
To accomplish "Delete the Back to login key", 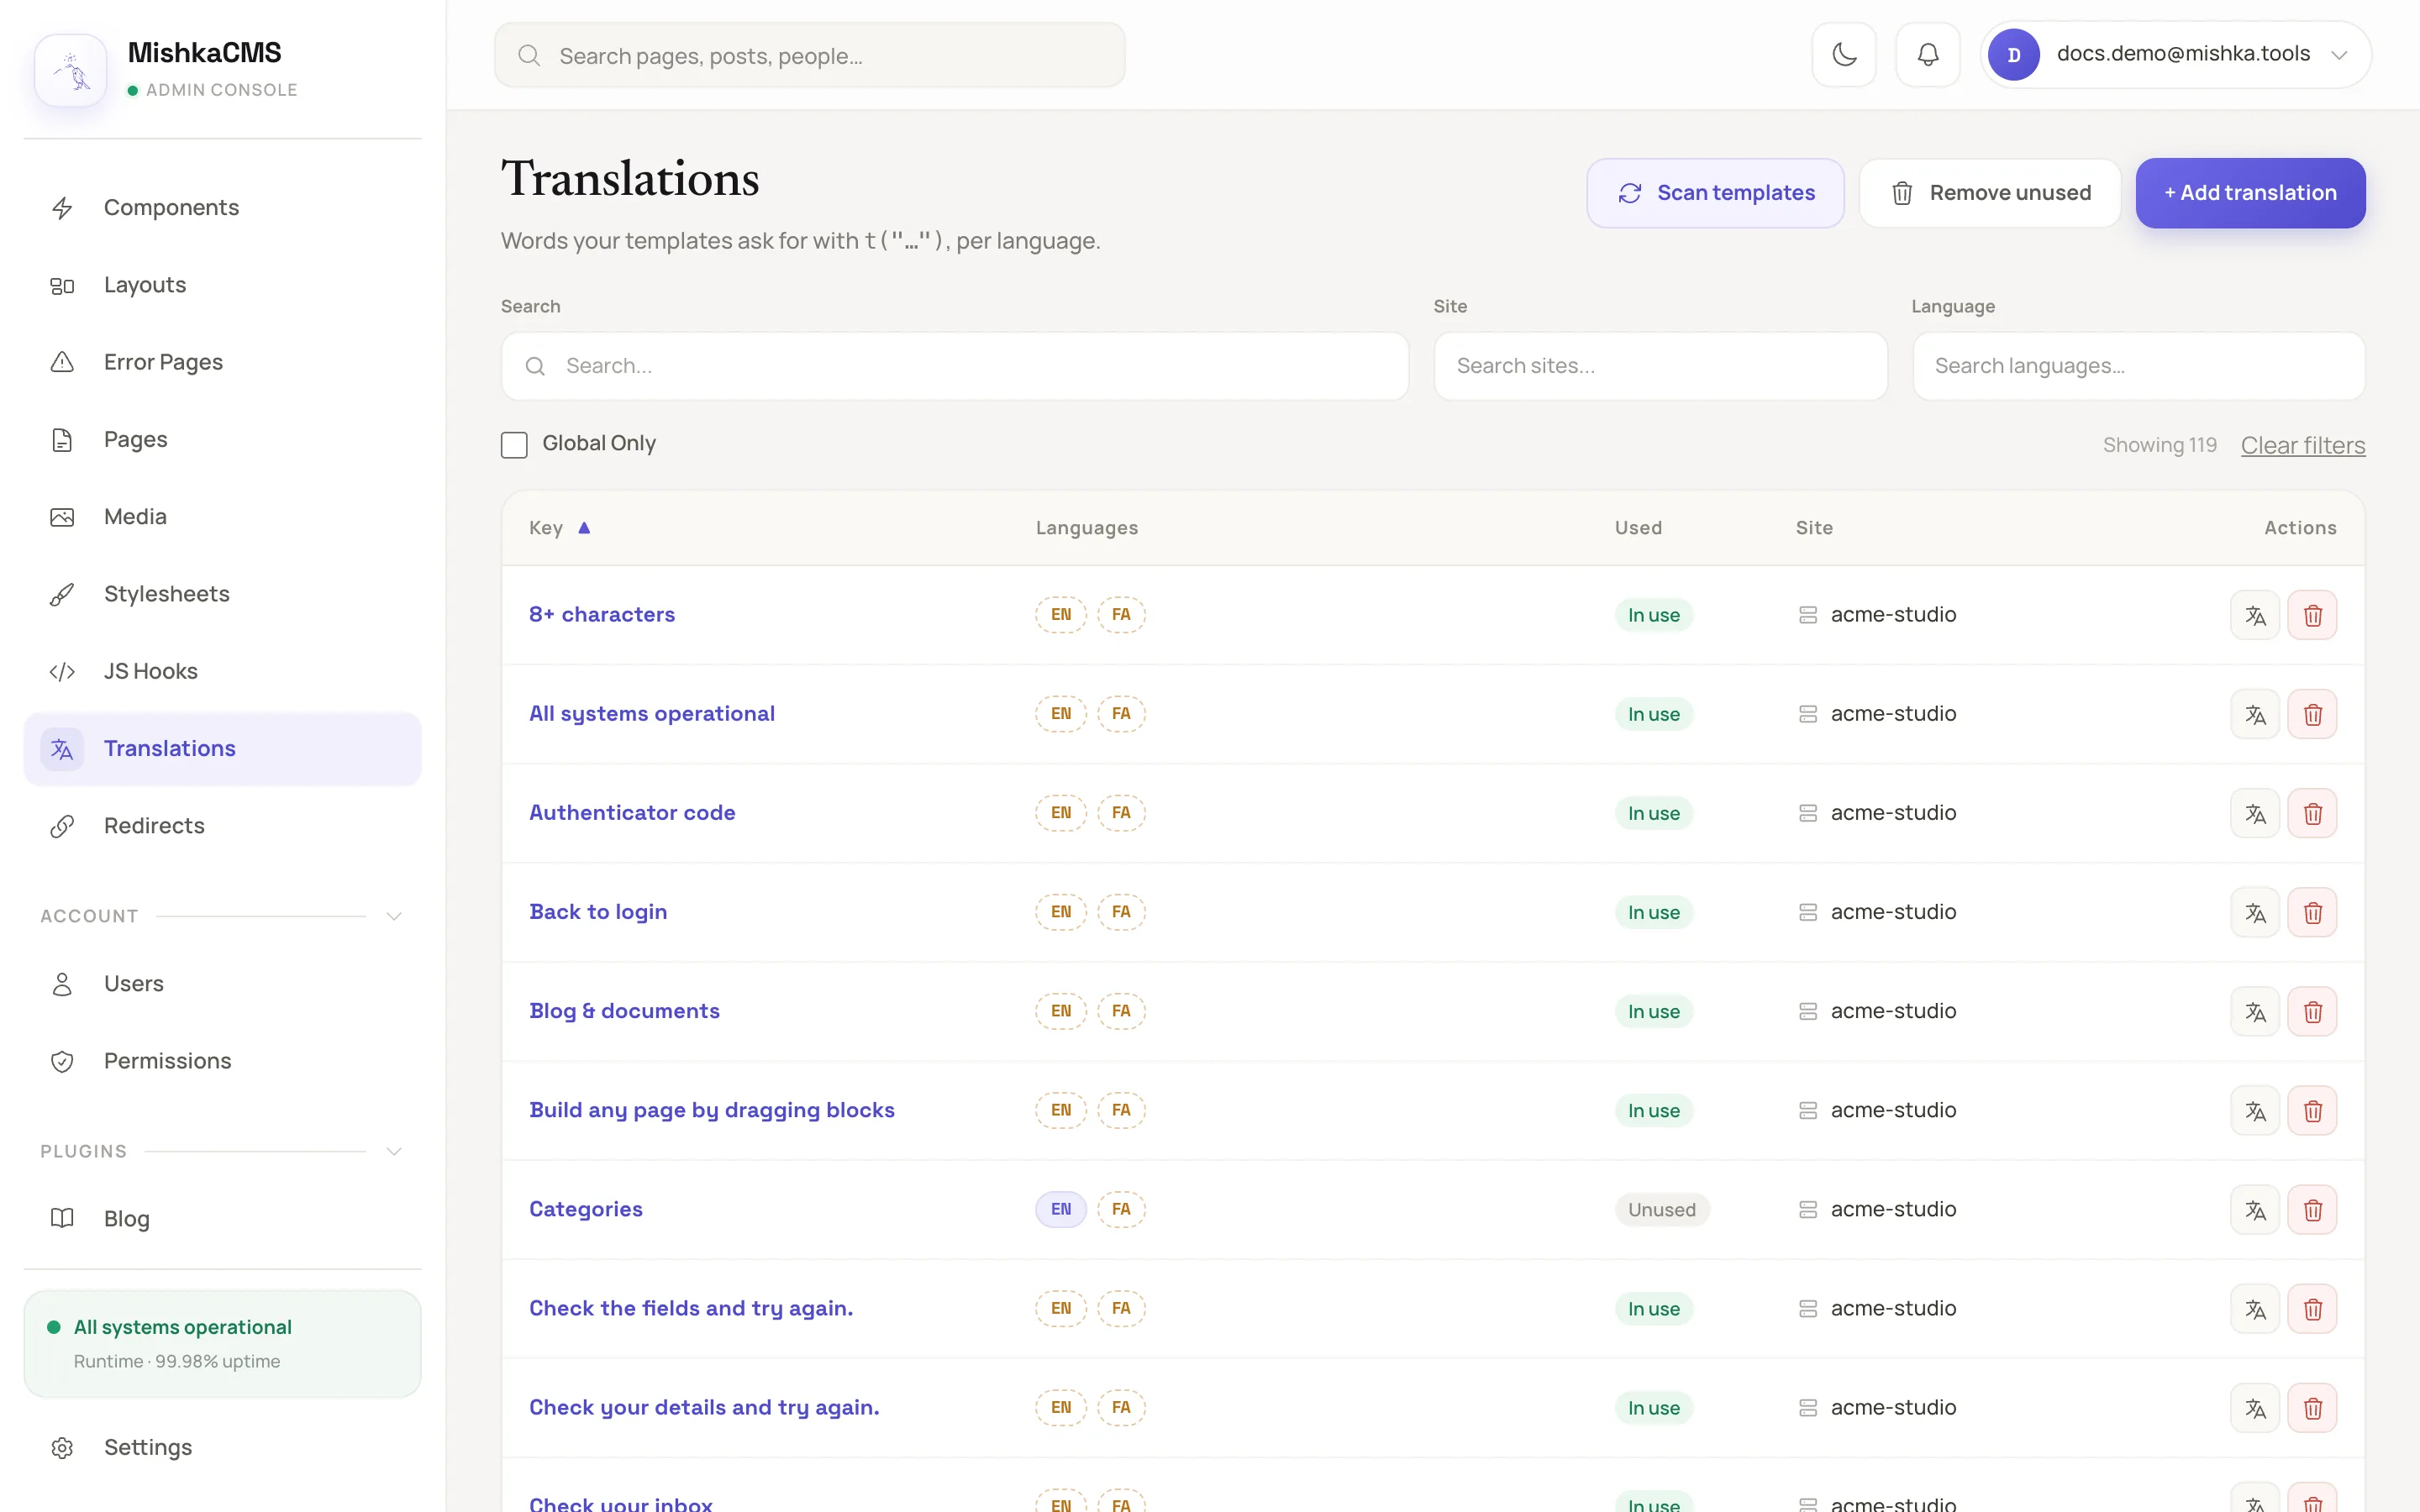I will tap(2312, 912).
